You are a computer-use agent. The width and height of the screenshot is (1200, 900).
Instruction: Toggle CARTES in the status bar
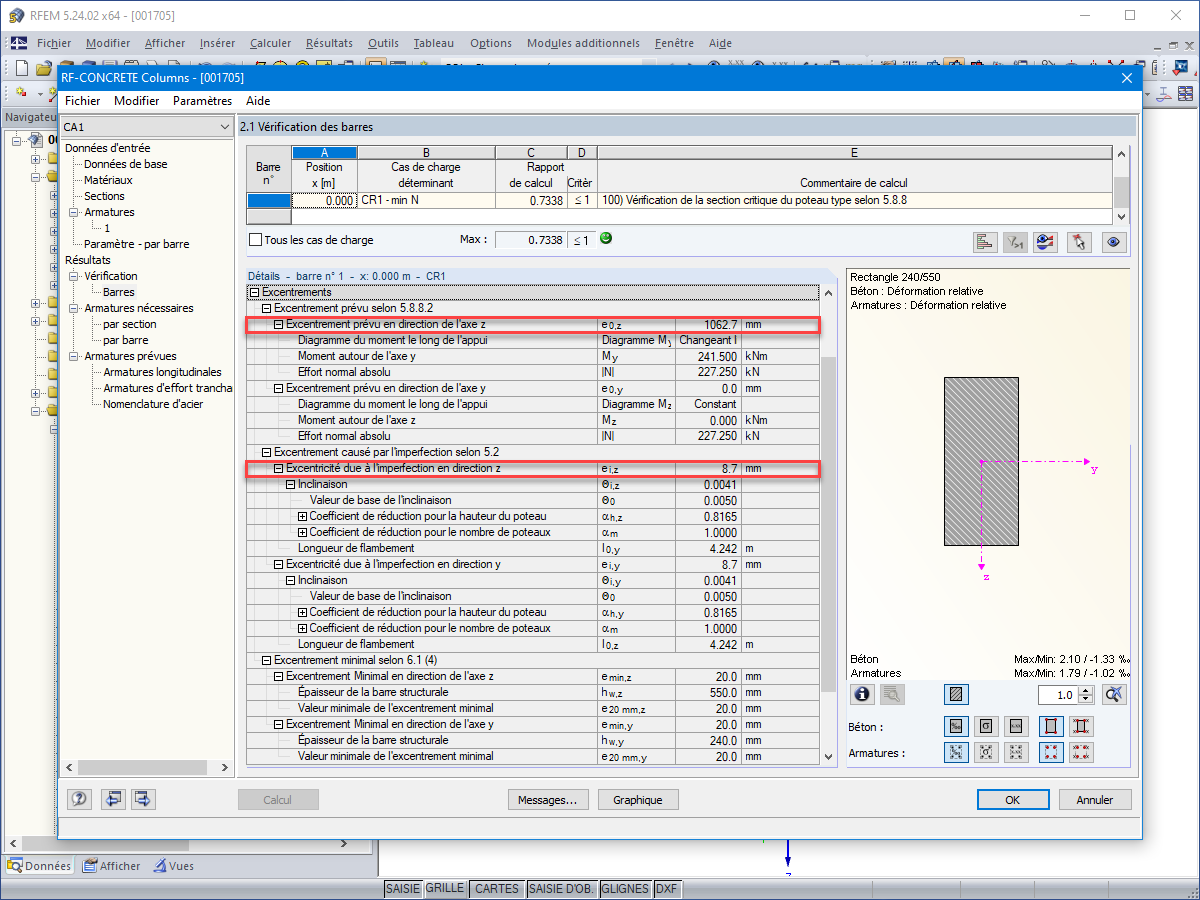(497, 888)
